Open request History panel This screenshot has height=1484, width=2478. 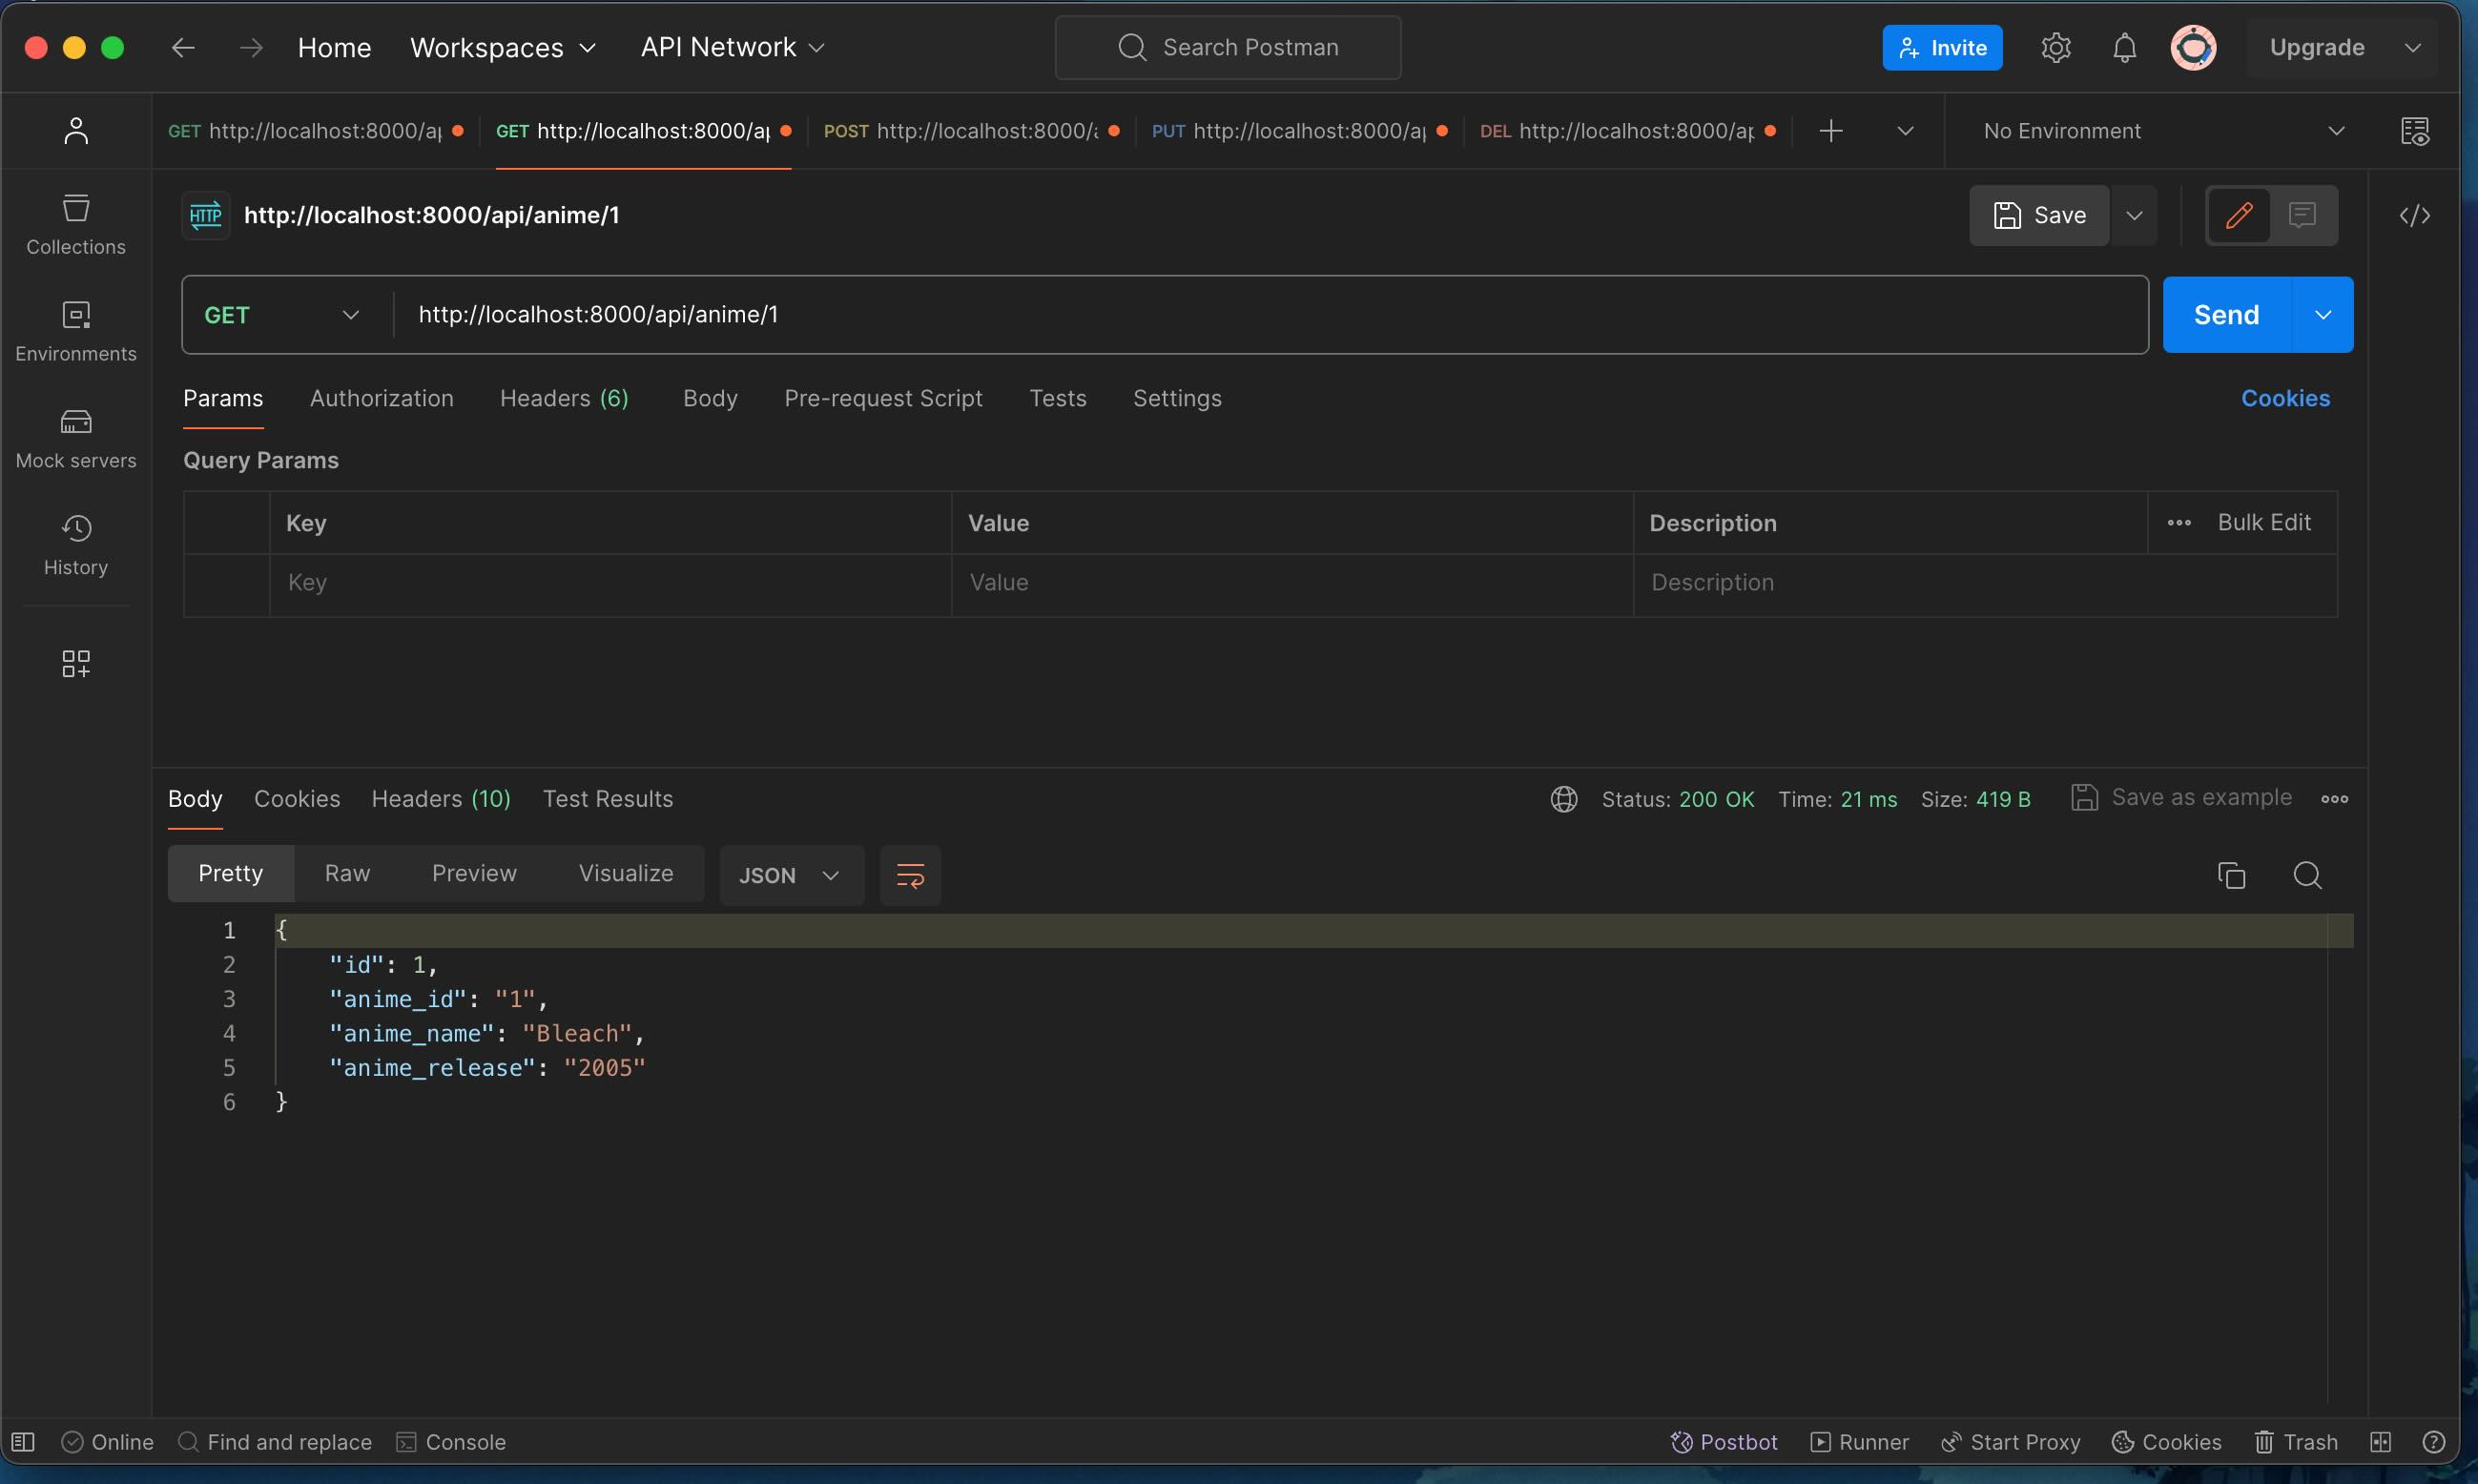pyautogui.click(x=76, y=545)
